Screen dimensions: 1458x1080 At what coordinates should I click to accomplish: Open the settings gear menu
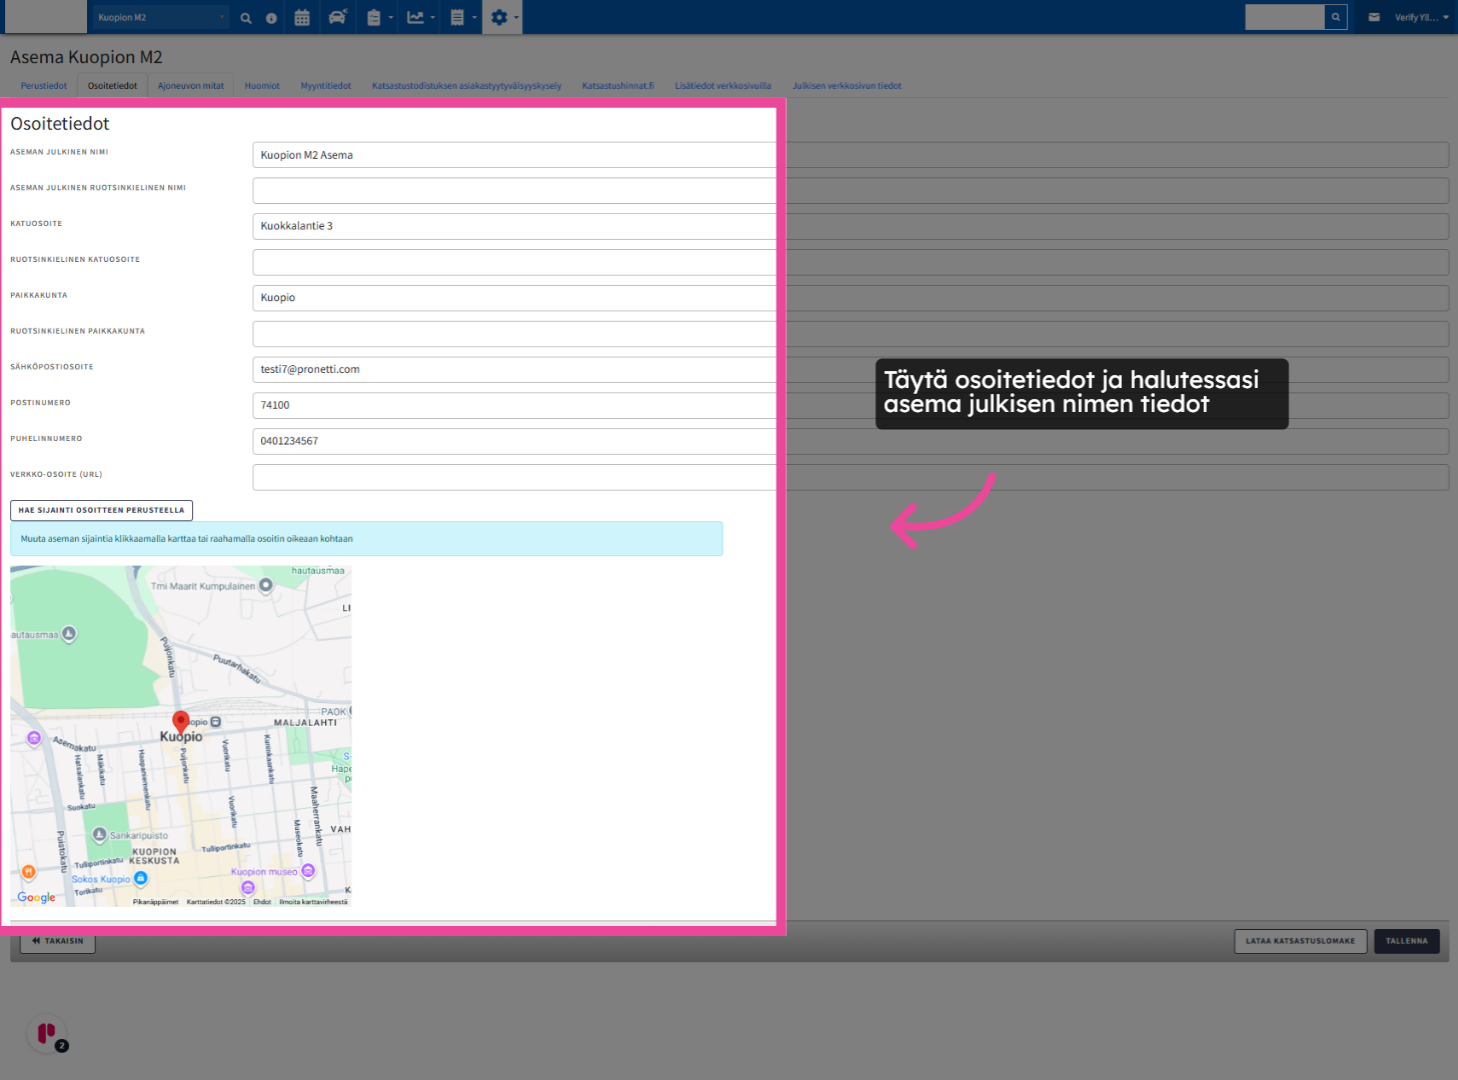(x=502, y=17)
